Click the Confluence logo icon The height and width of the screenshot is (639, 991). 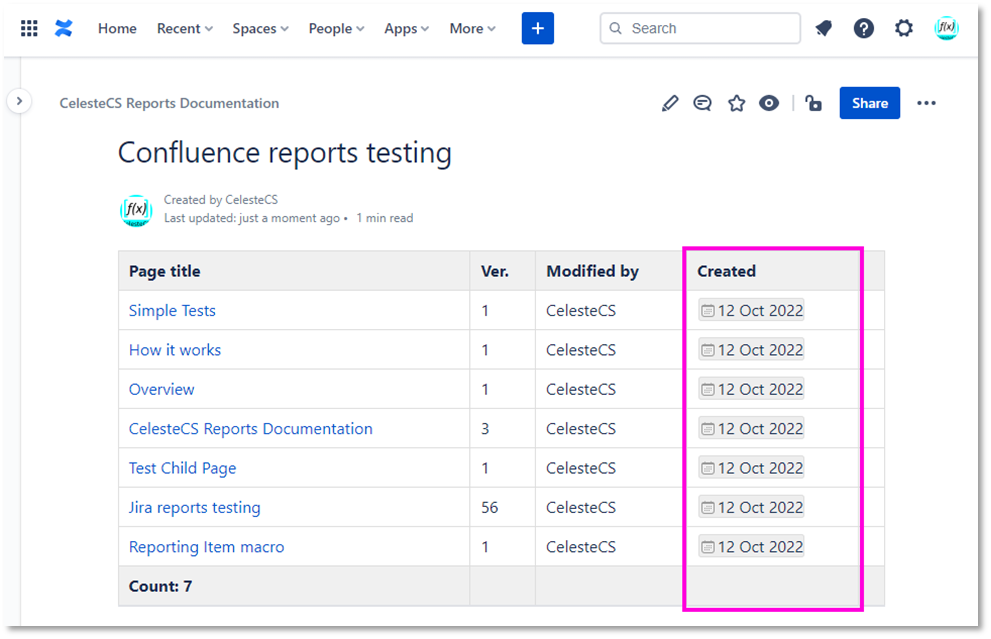[x=64, y=28]
